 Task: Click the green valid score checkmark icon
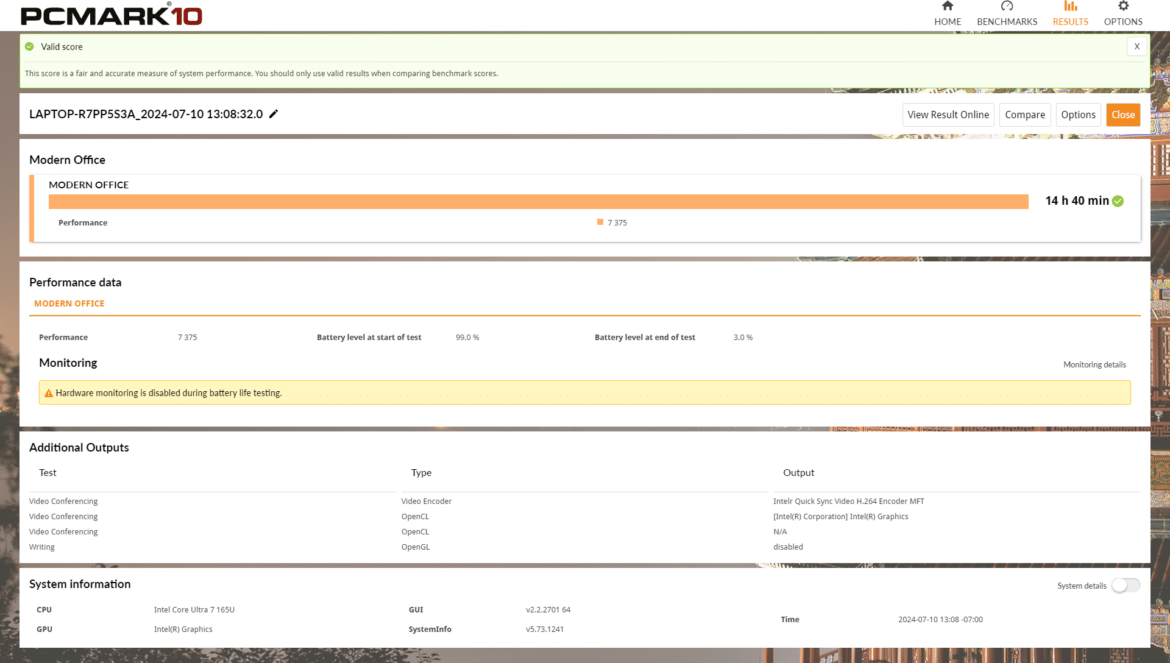coord(30,46)
